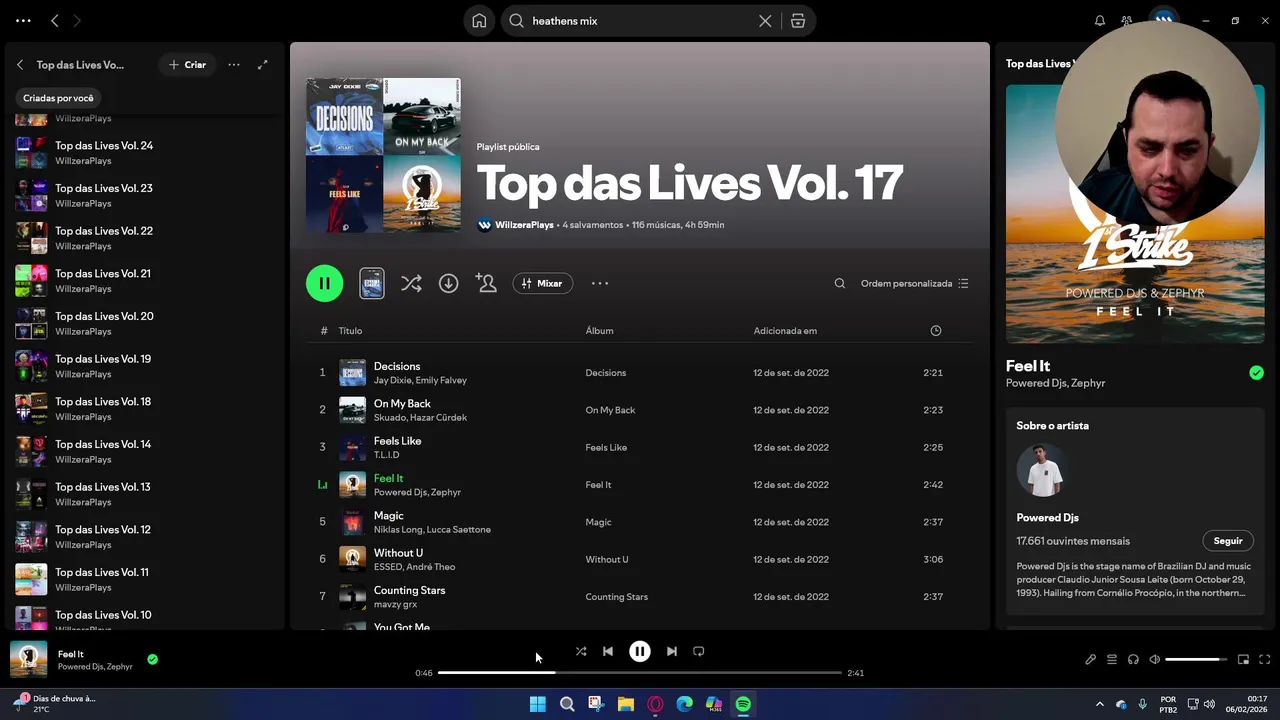Viewport: 1280px width, 720px height.
Task: Sort by duration clock column icon
Action: point(936,331)
